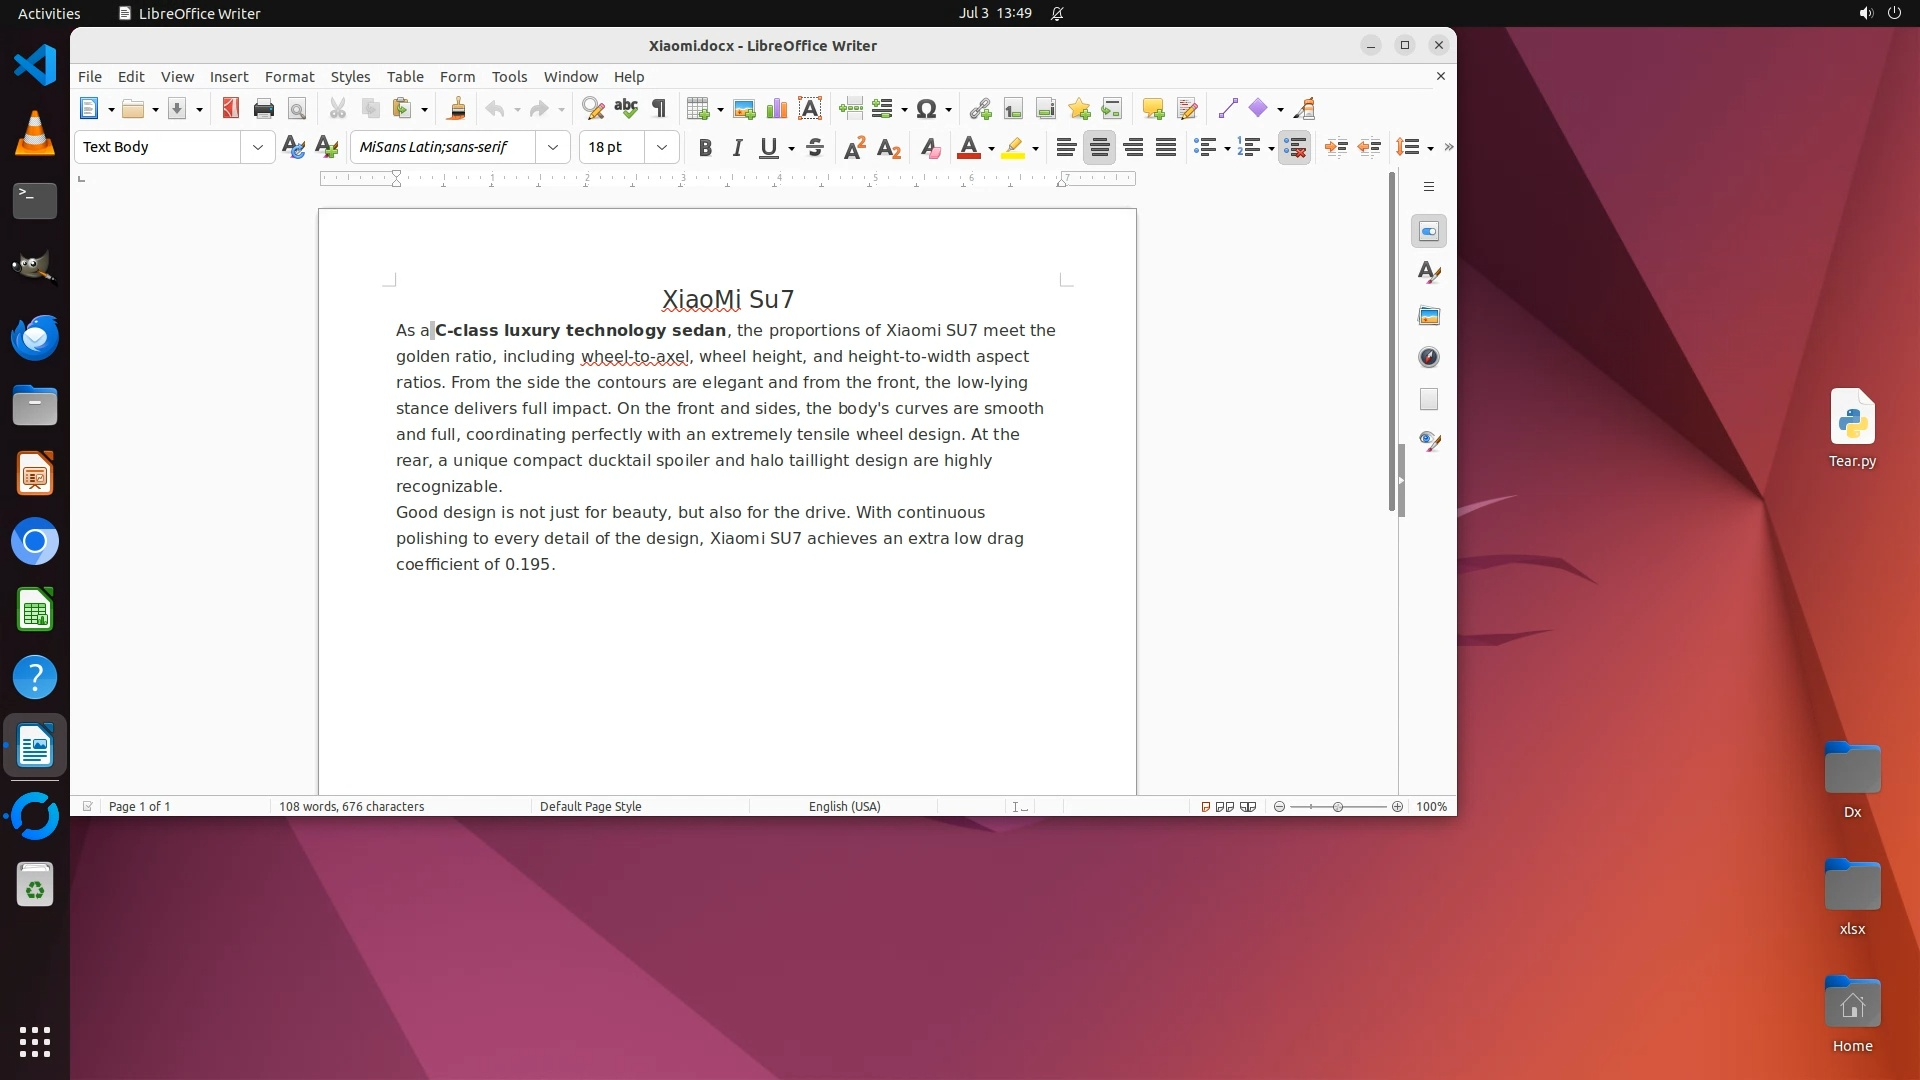Screen dimensions: 1920x1080
Task: Open the font size dropdown list
Action: coord(662,147)
